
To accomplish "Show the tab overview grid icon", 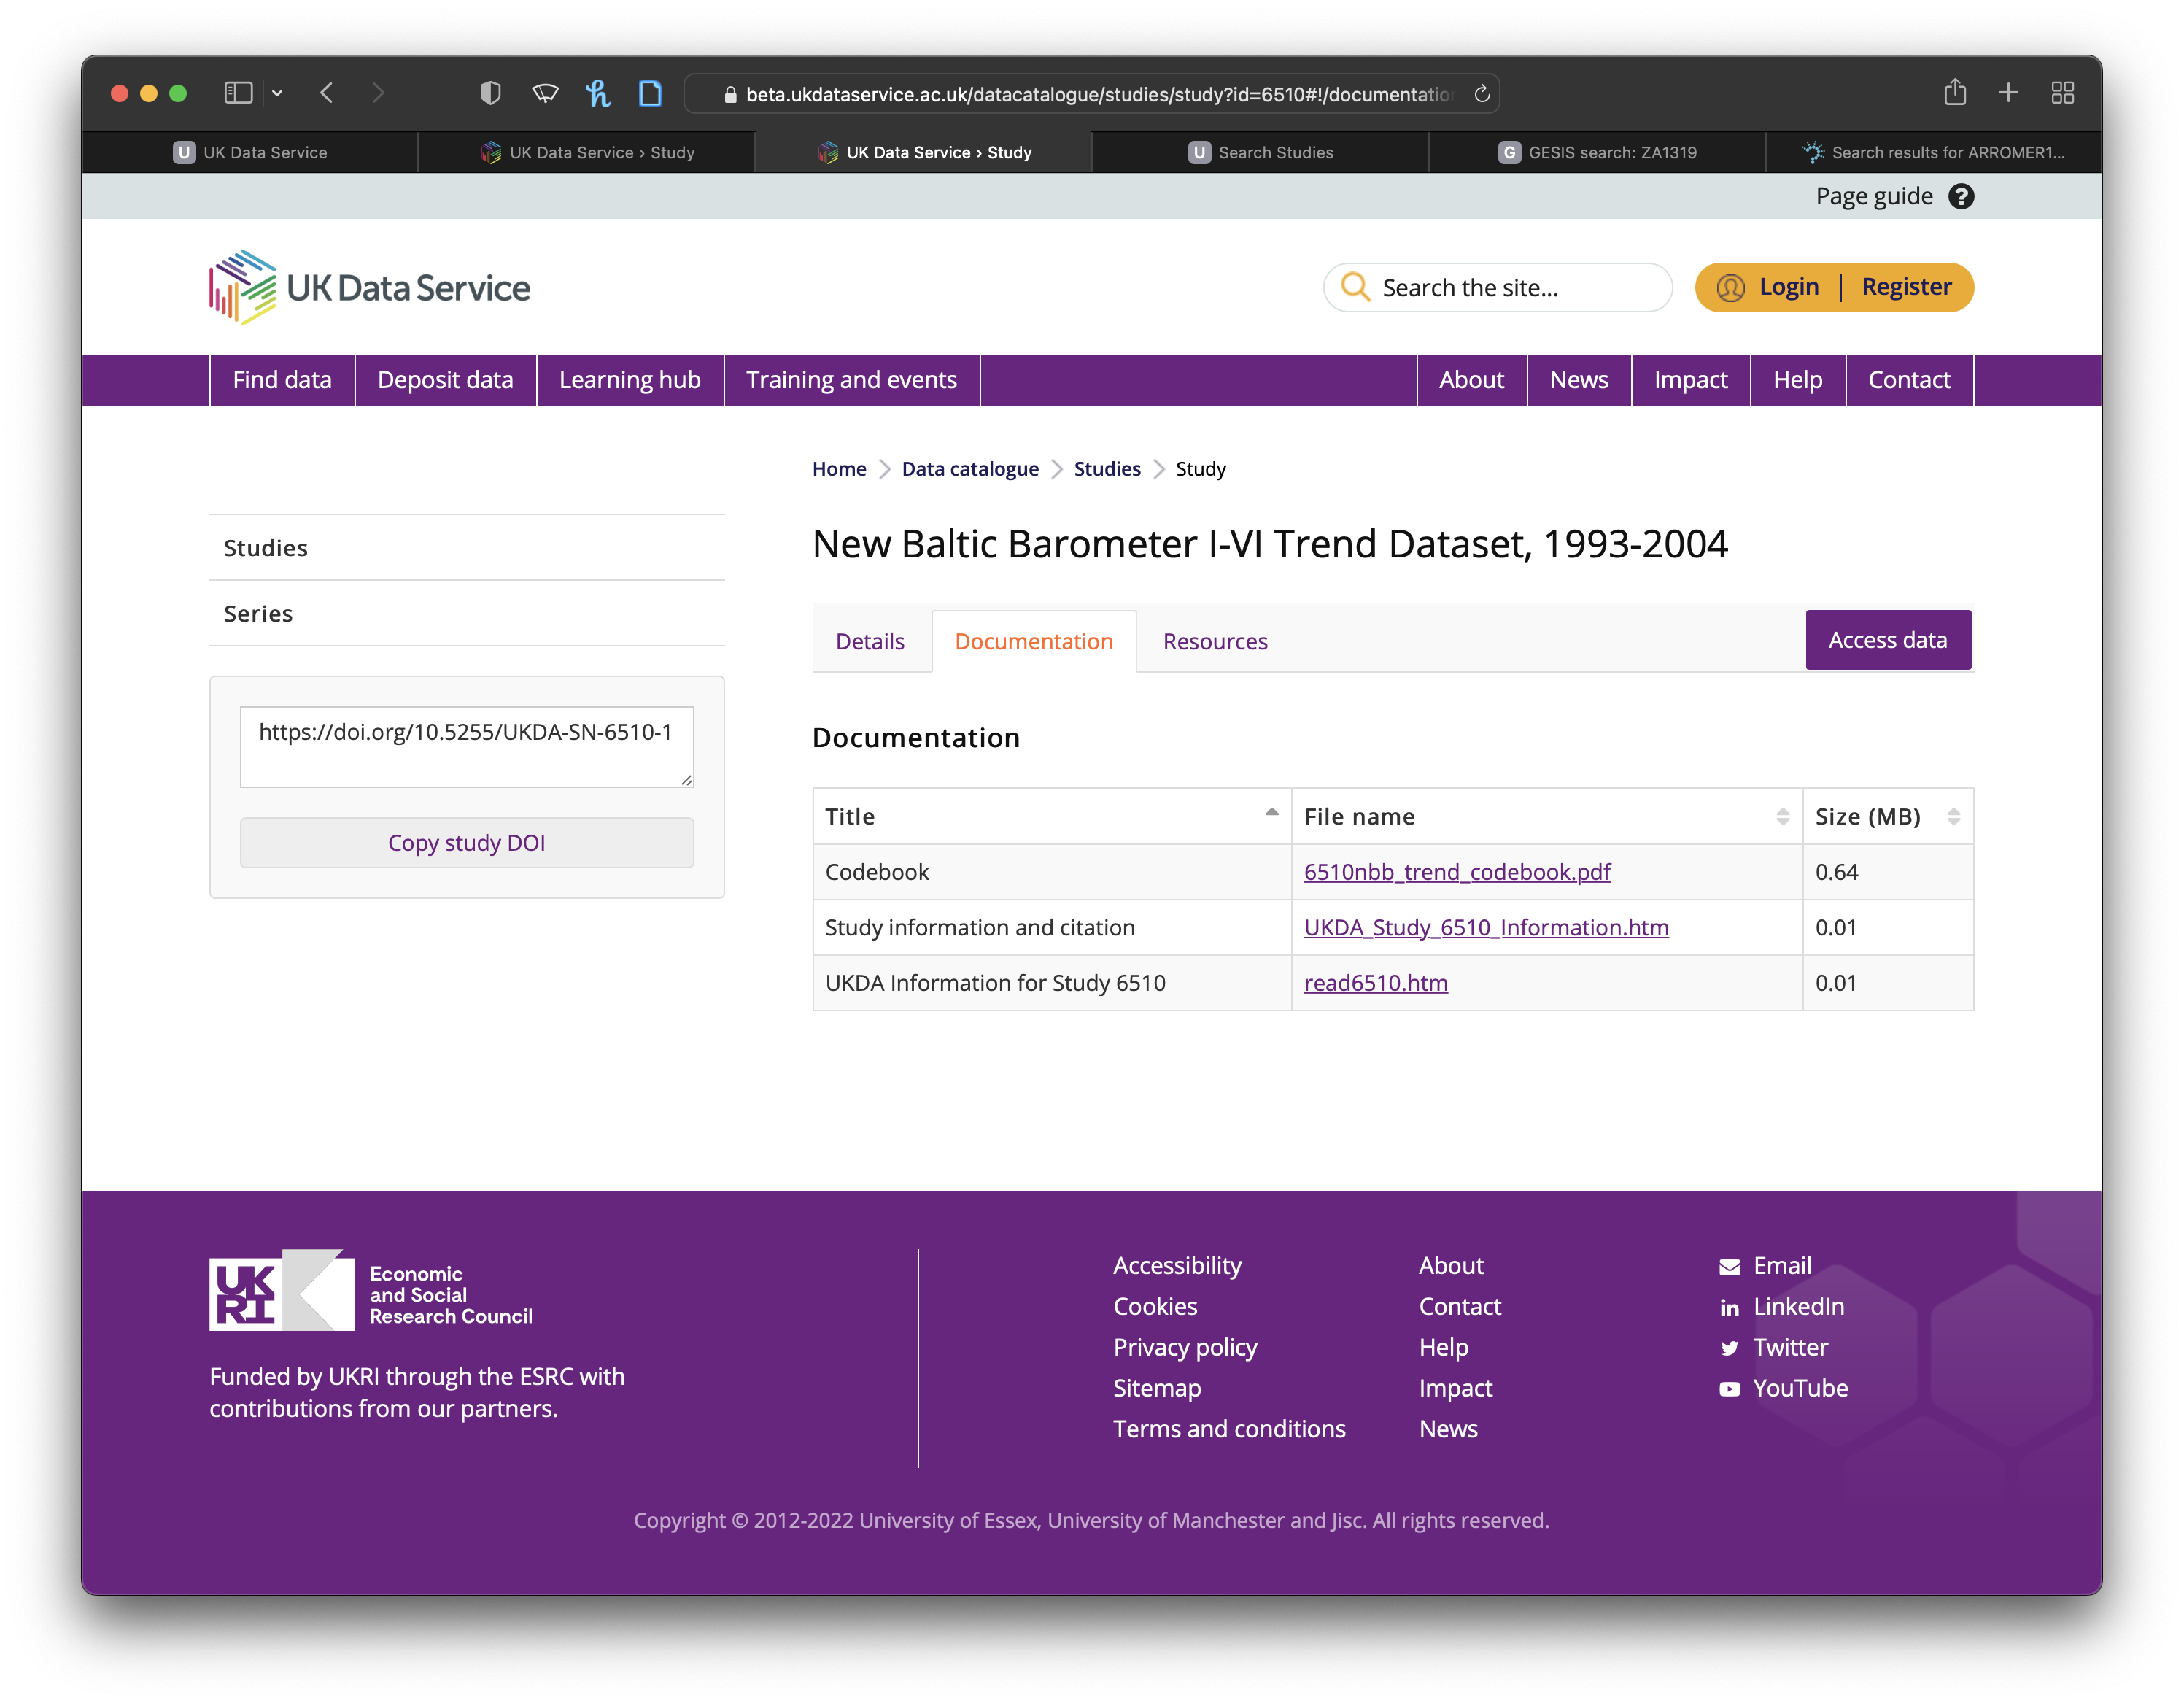I will tap(2062, 93).
